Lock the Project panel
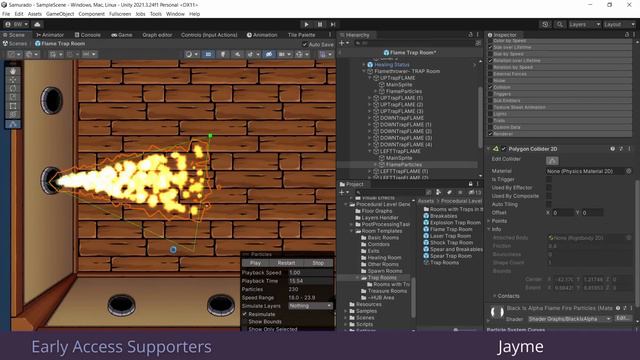Viewport: 640px width, 360px height. (470, 184)
